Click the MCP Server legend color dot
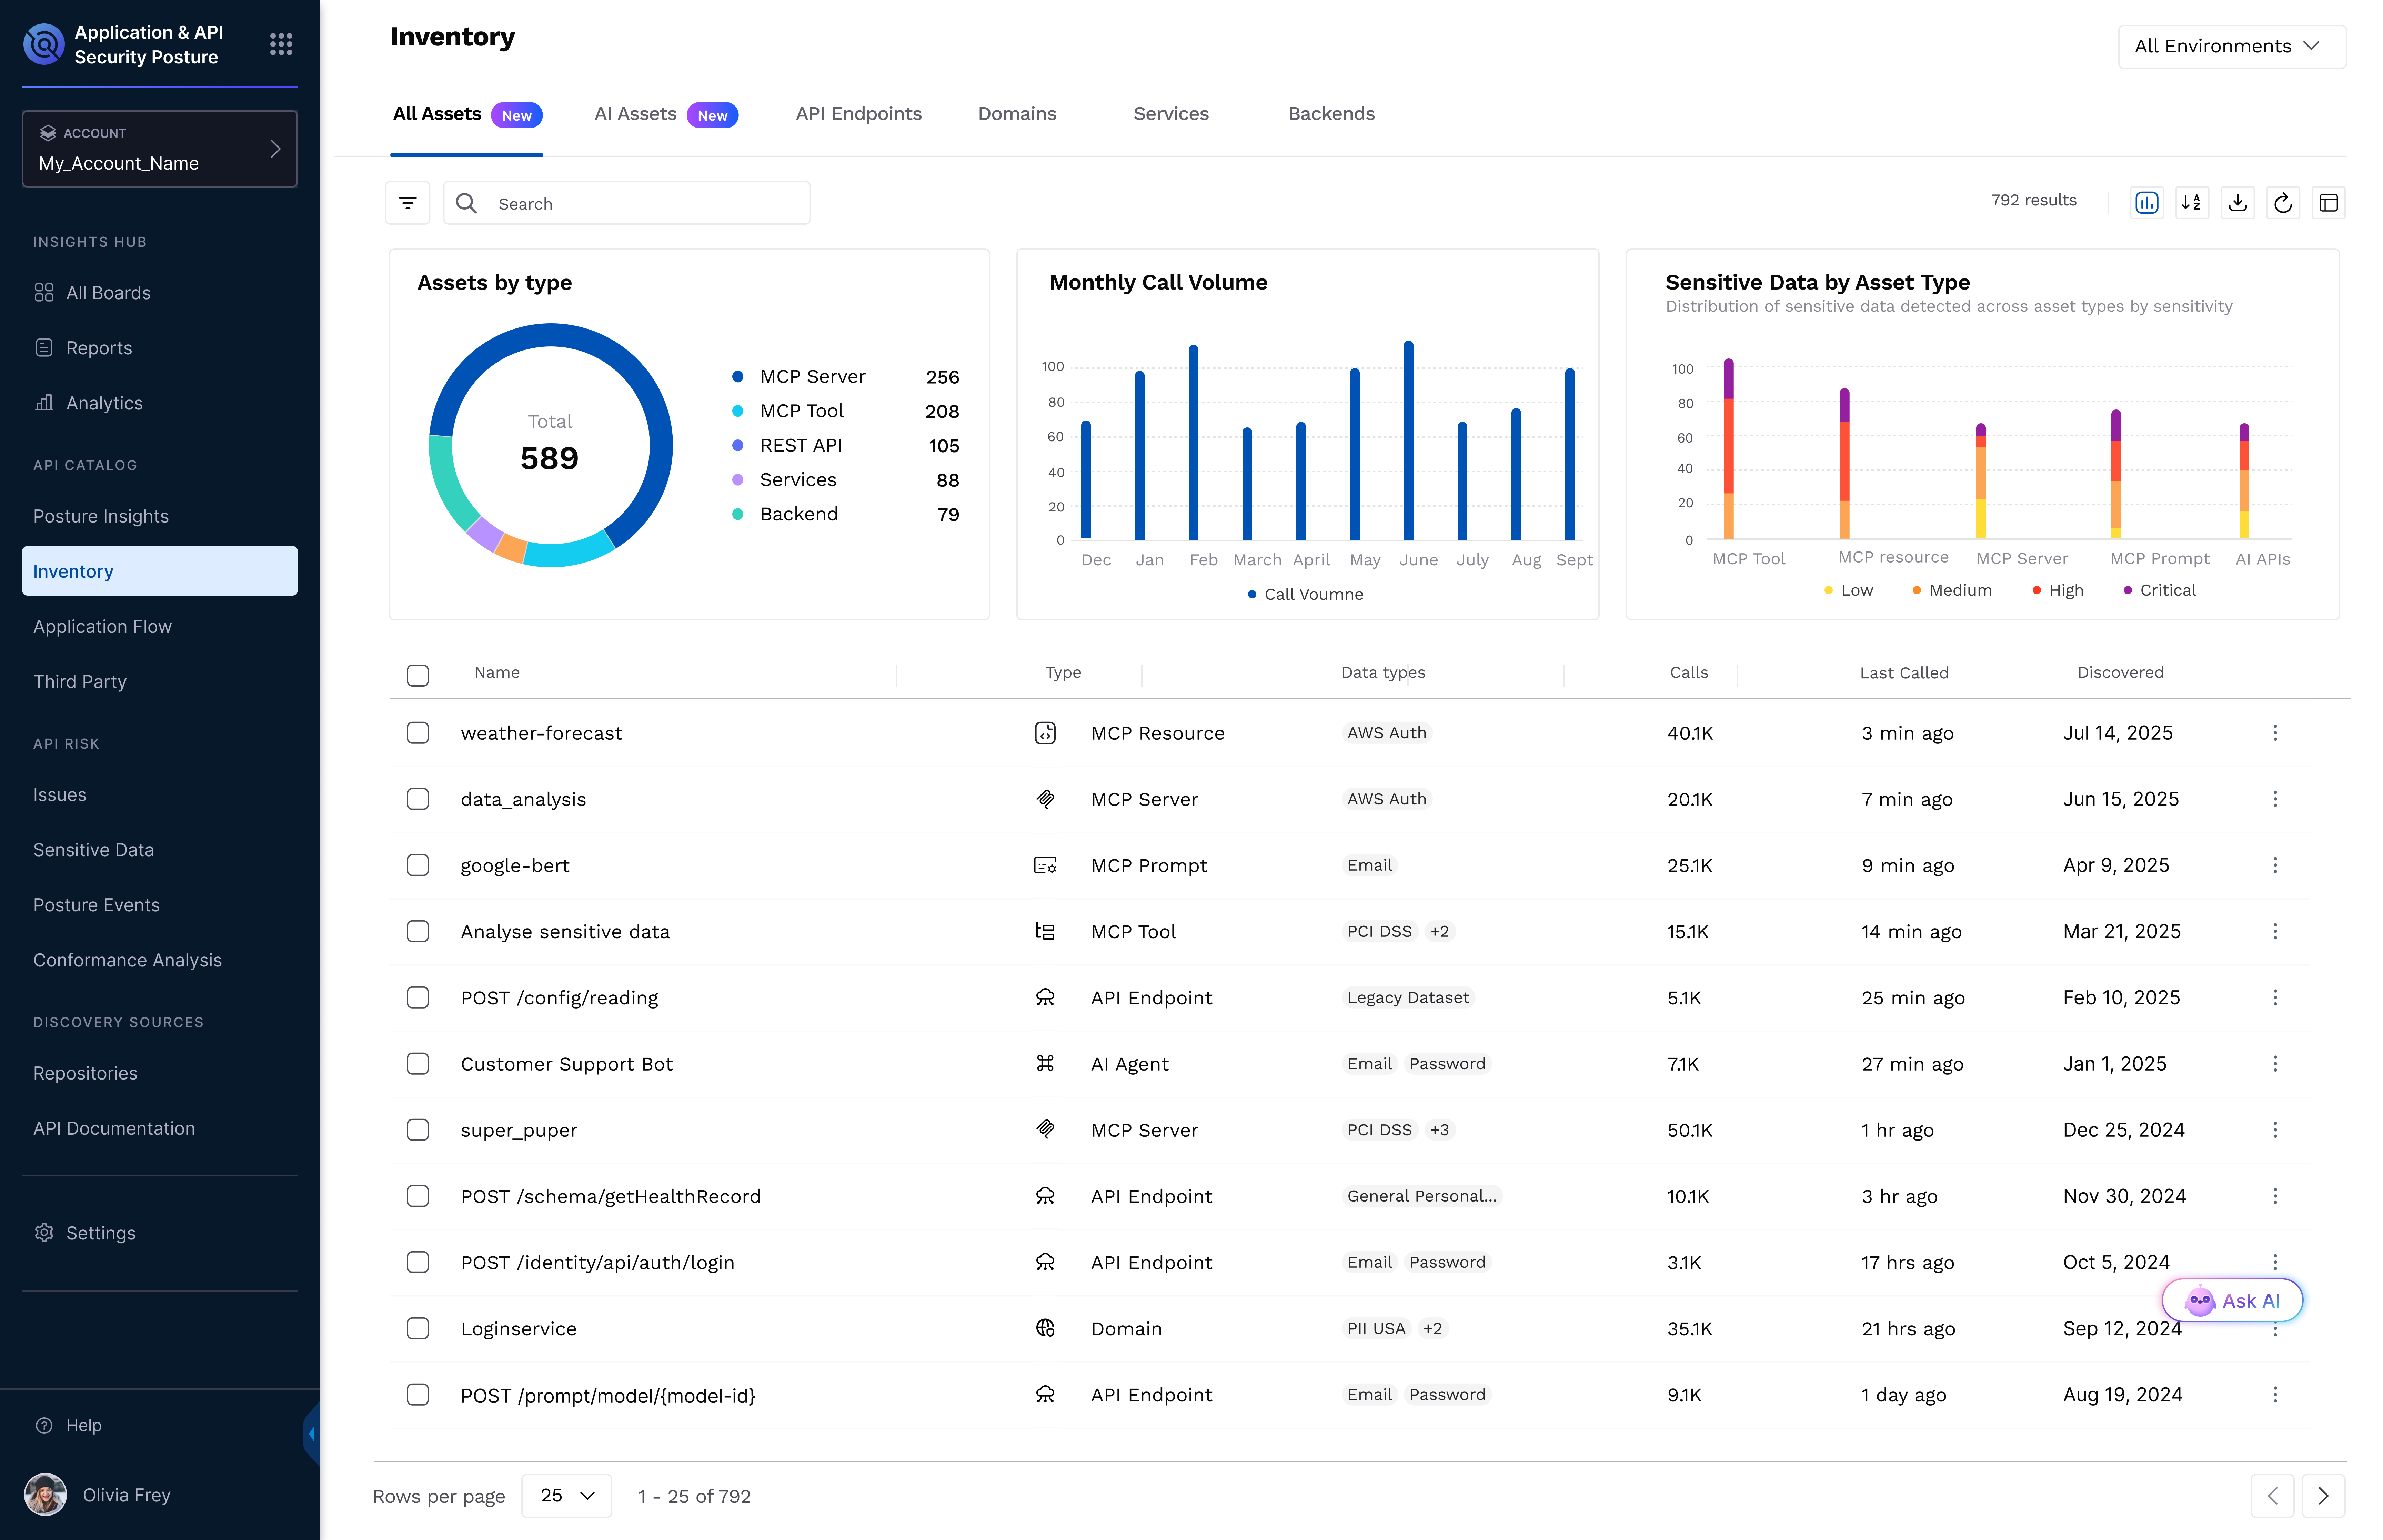 coord(738,377)
